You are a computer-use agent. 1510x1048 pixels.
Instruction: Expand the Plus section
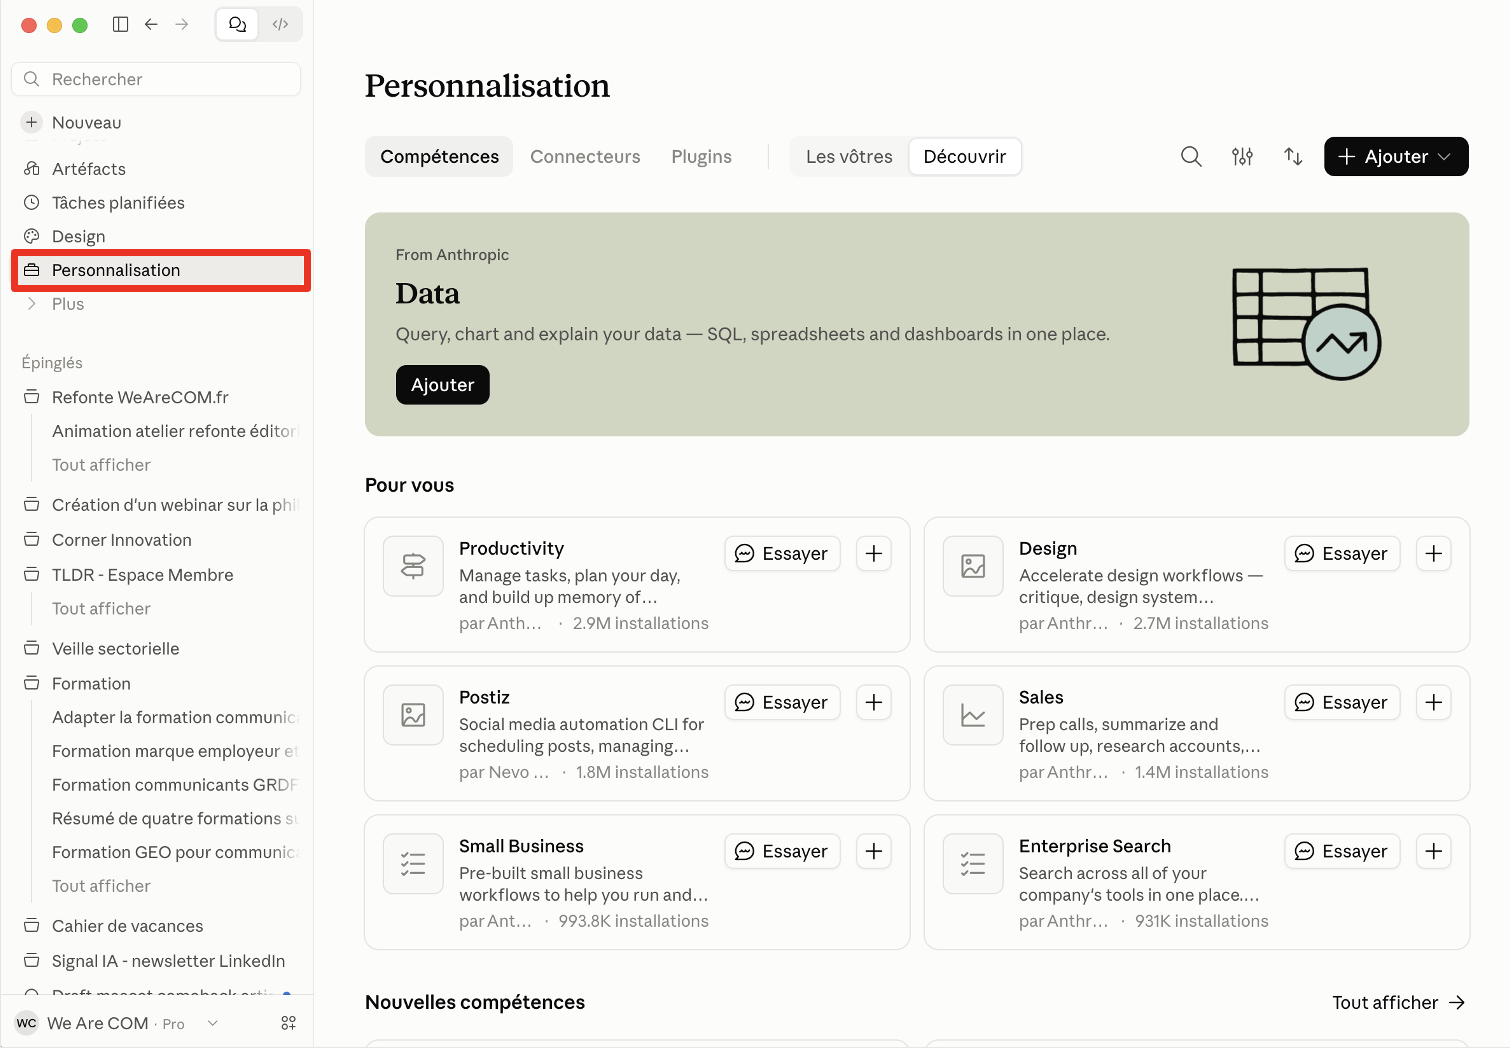[x=156, y=304]
